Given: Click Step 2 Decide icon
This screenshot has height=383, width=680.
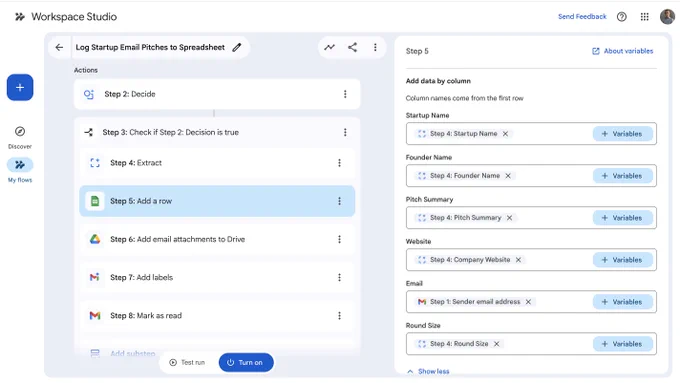Looking at the screenshot, I should coord(89,94).
